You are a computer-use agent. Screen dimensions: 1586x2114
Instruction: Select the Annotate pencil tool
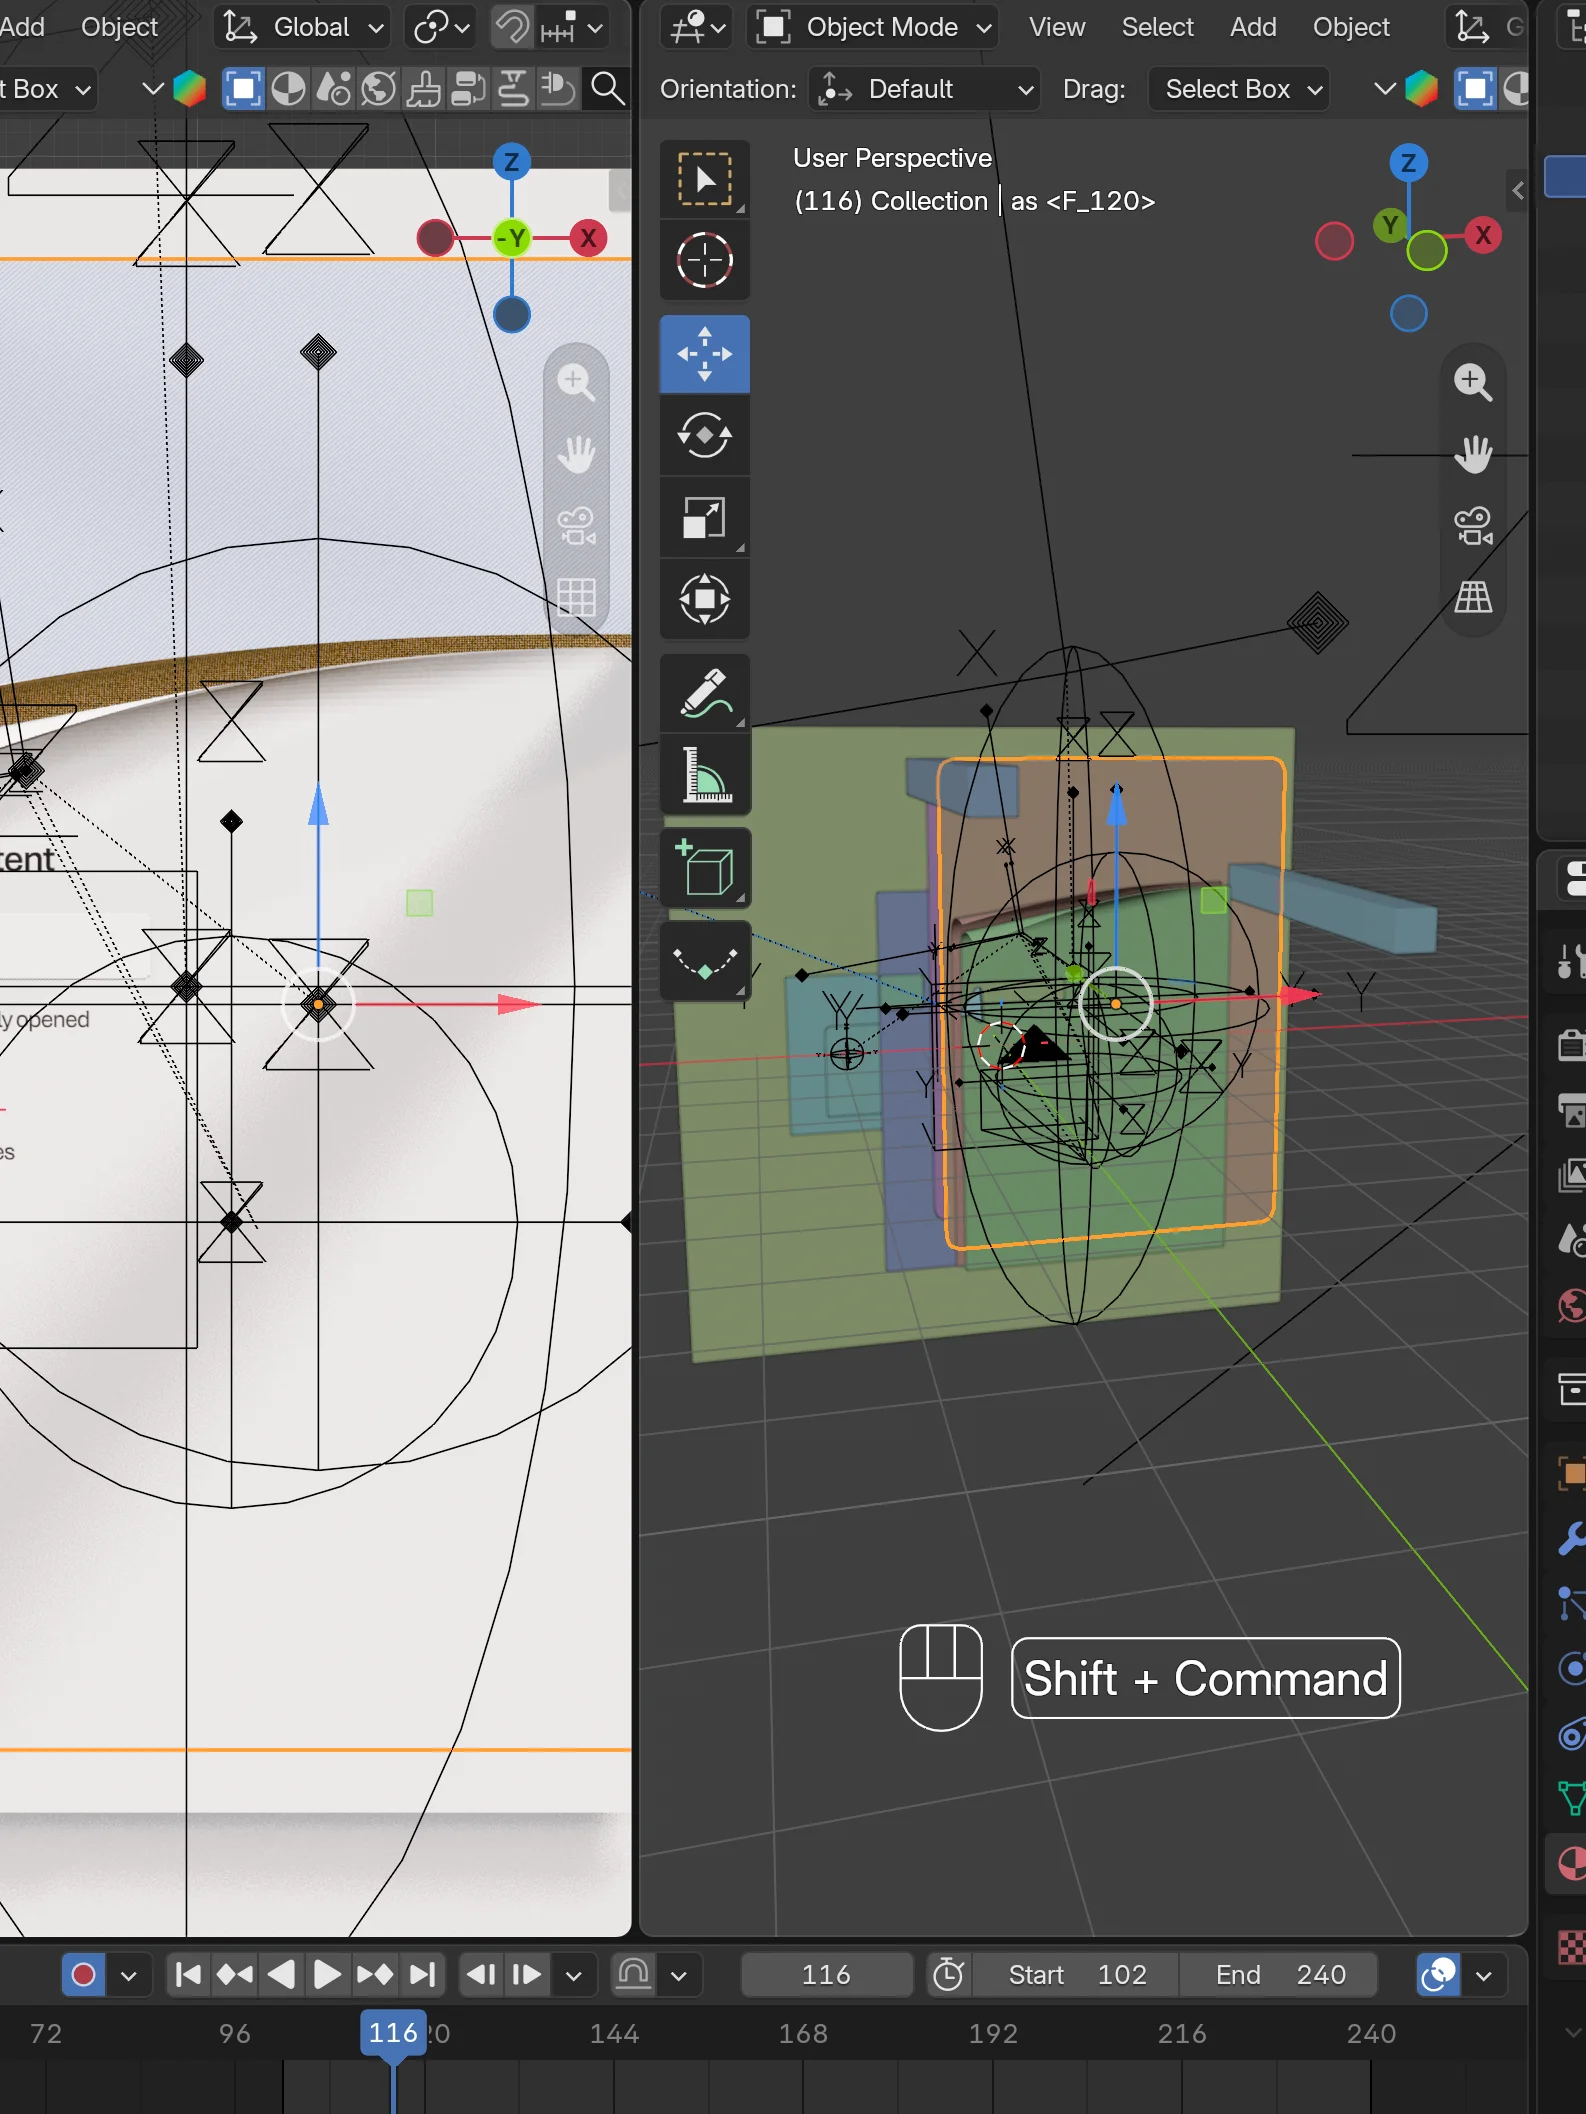[x=705, y=693]
